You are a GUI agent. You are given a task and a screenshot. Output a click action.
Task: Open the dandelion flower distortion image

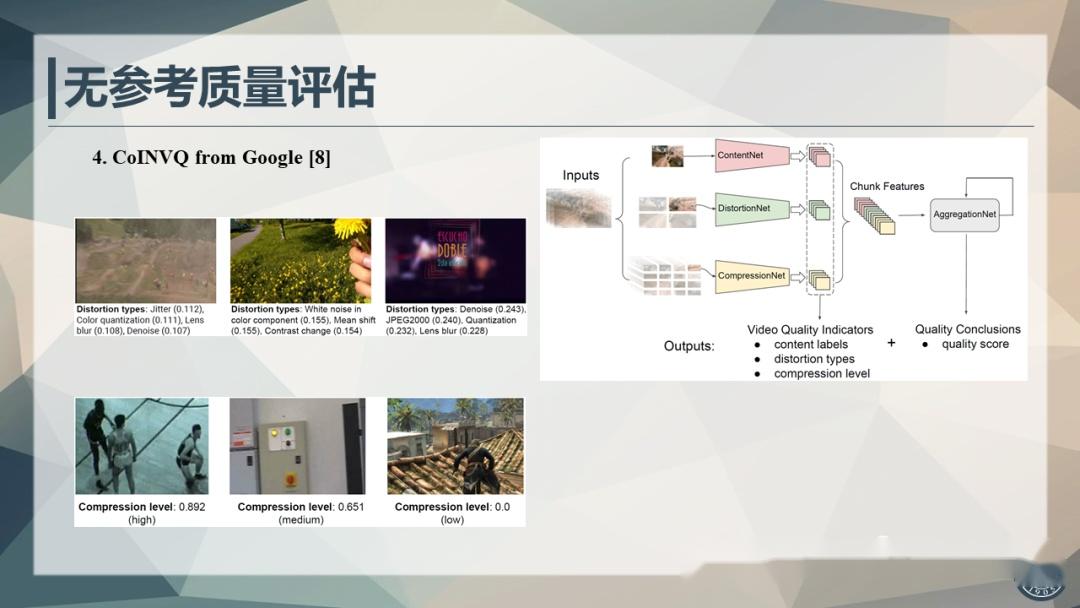pos(300,258)
